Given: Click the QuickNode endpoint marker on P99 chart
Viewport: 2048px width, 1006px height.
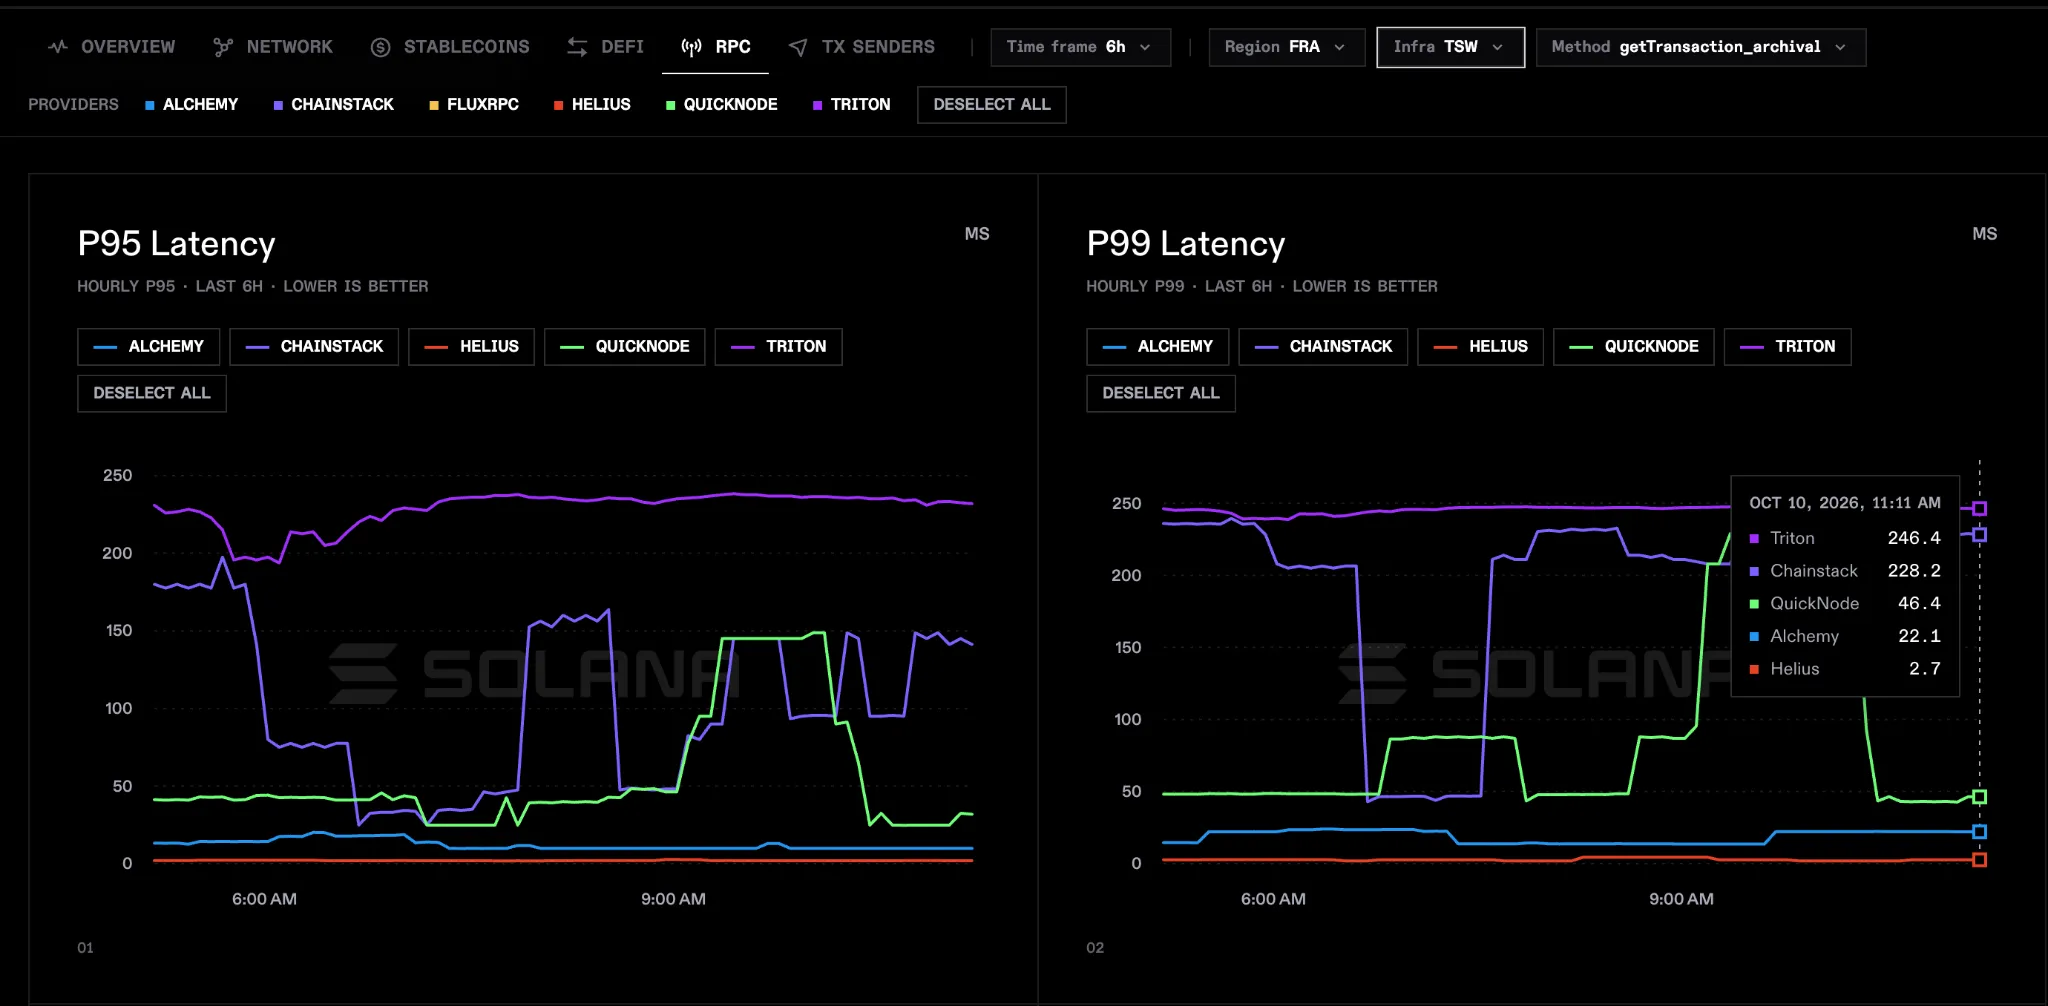Looking at the screenshot, I should tap(1979, 797).
